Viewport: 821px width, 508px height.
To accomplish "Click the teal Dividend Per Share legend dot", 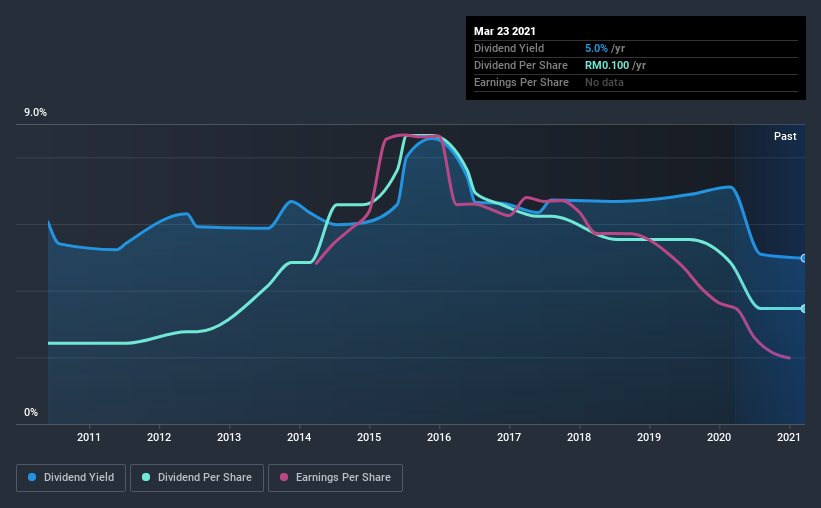I will click(x=146, y=477).
